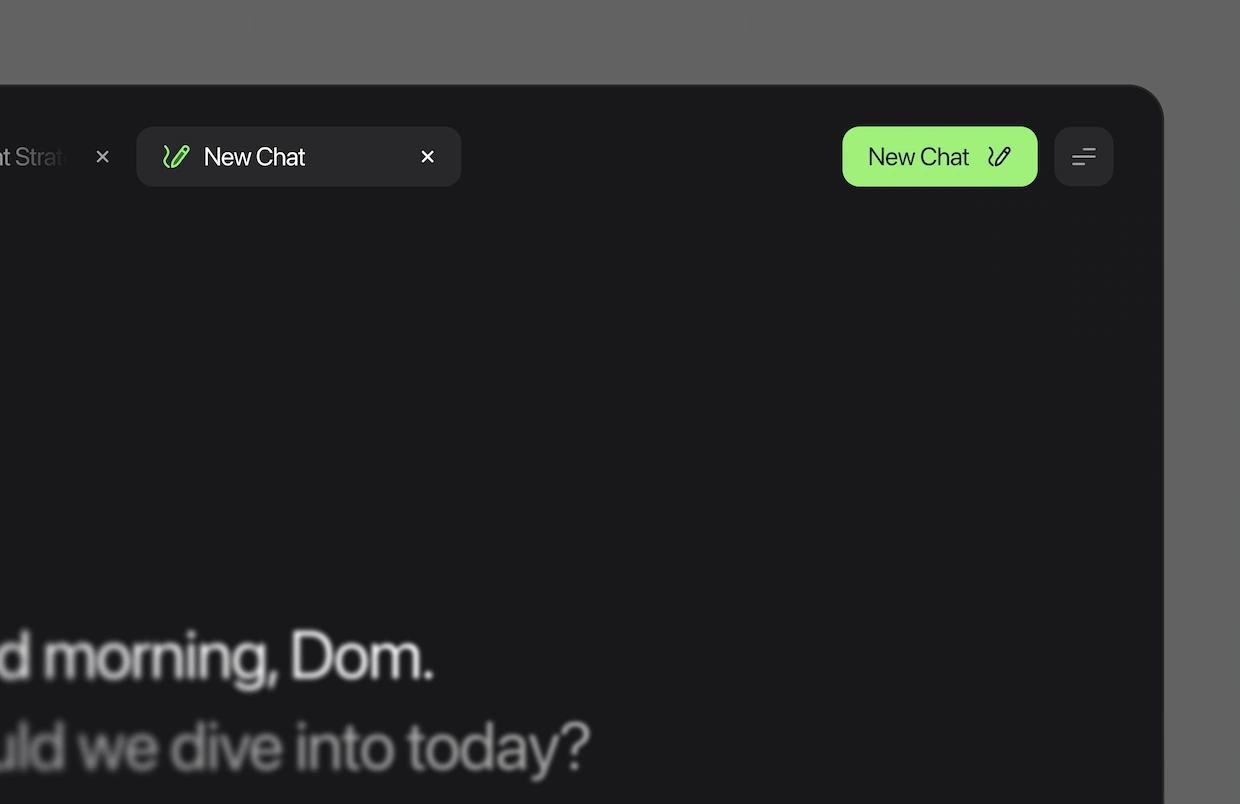Click the "New Chat" text on green button
This screenshot has width=1240, height=804.
click(x=918, y=157)
